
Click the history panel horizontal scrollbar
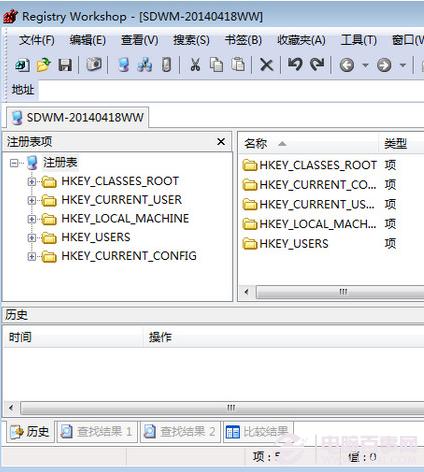(x=222, y=408)
